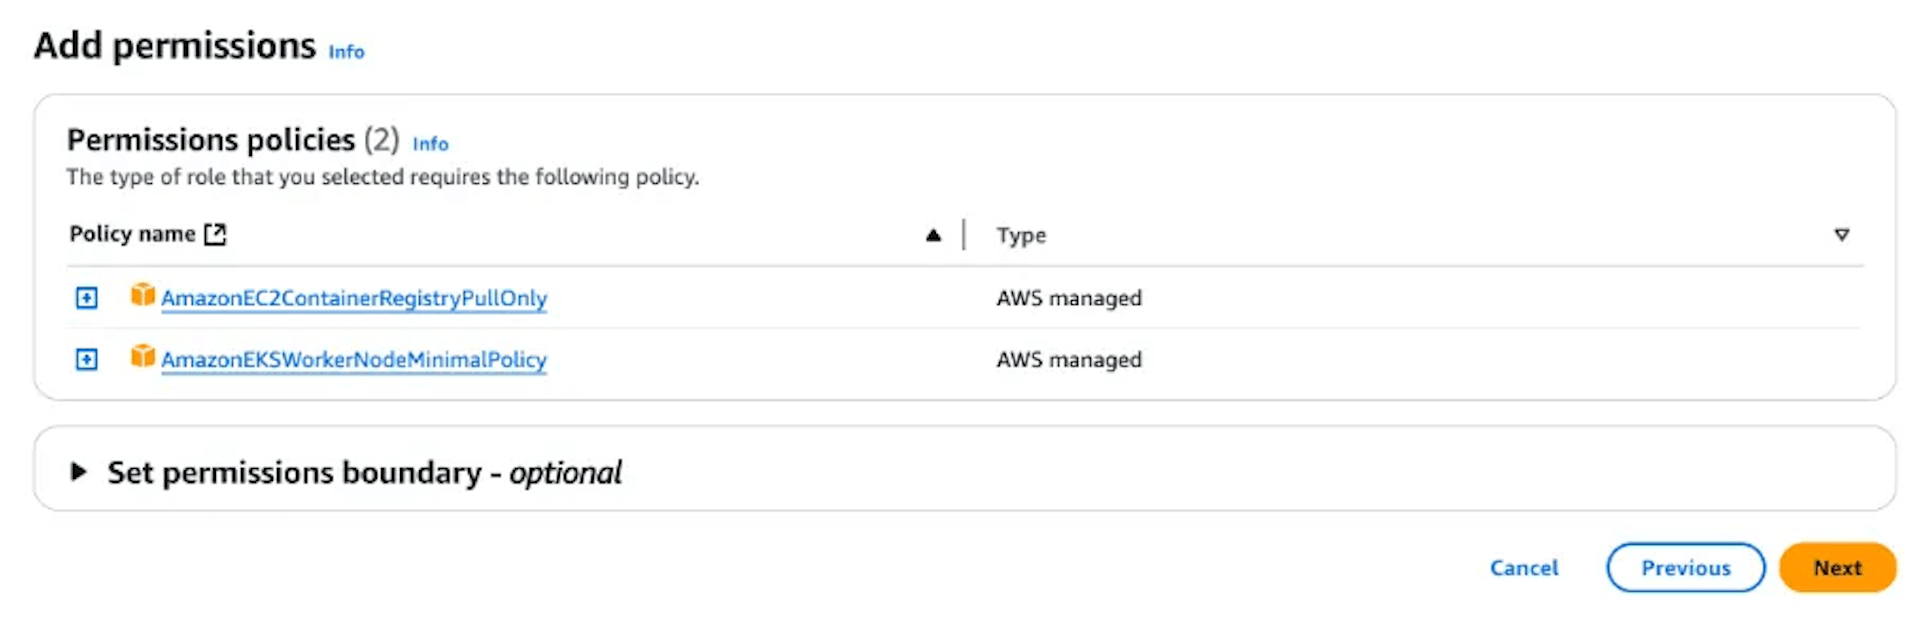
Task: Open Info link next to Permissions policies
Action: tap(430, 144)
